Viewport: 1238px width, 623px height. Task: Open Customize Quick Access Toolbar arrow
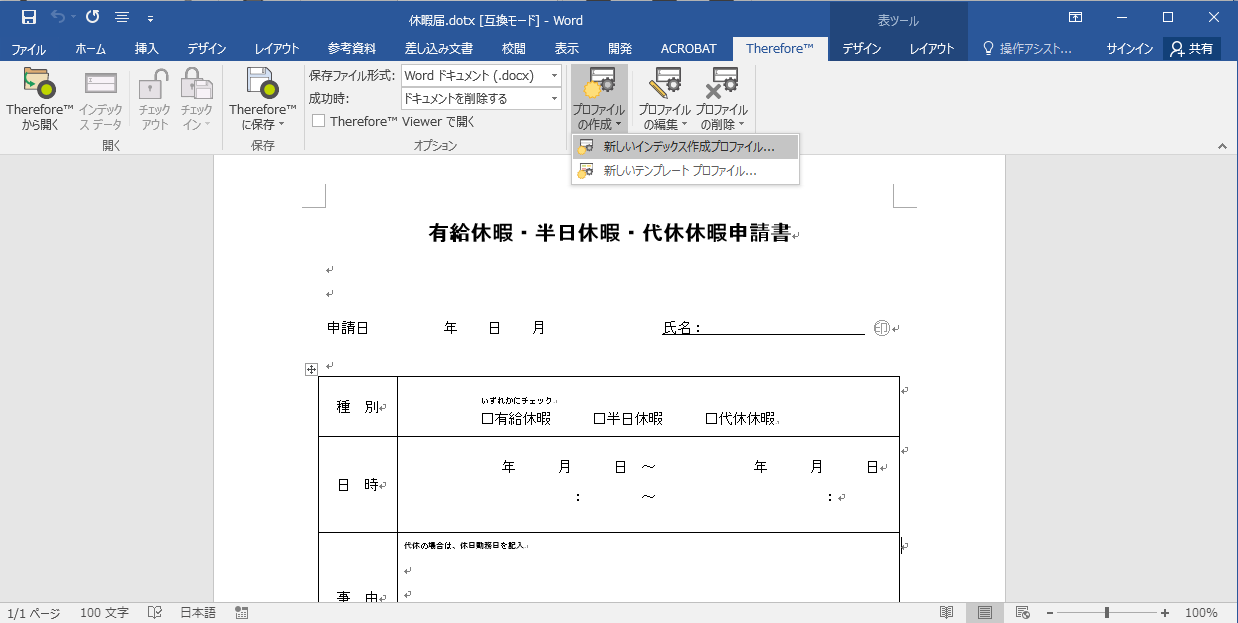pyautogui.click(x=150, y=18)
